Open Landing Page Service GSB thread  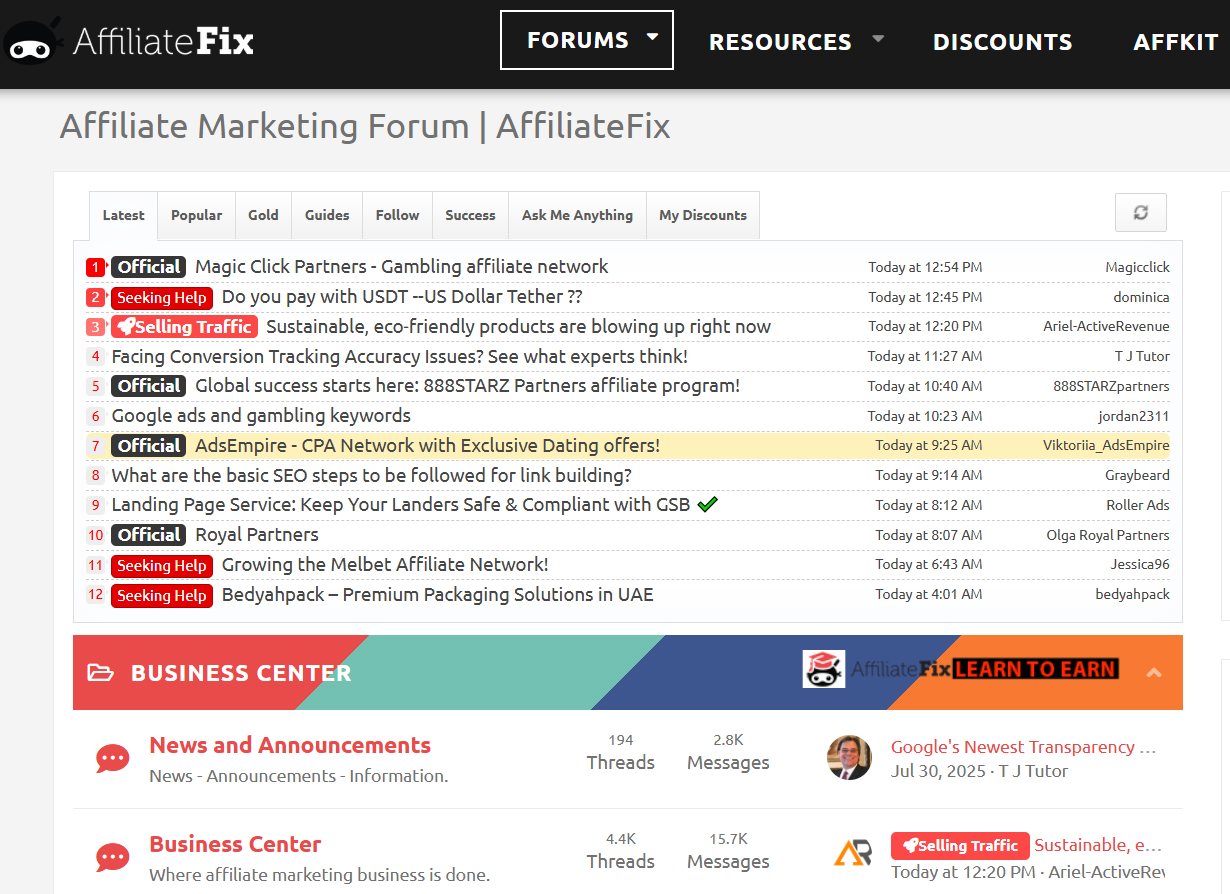[x=400, y=505]
